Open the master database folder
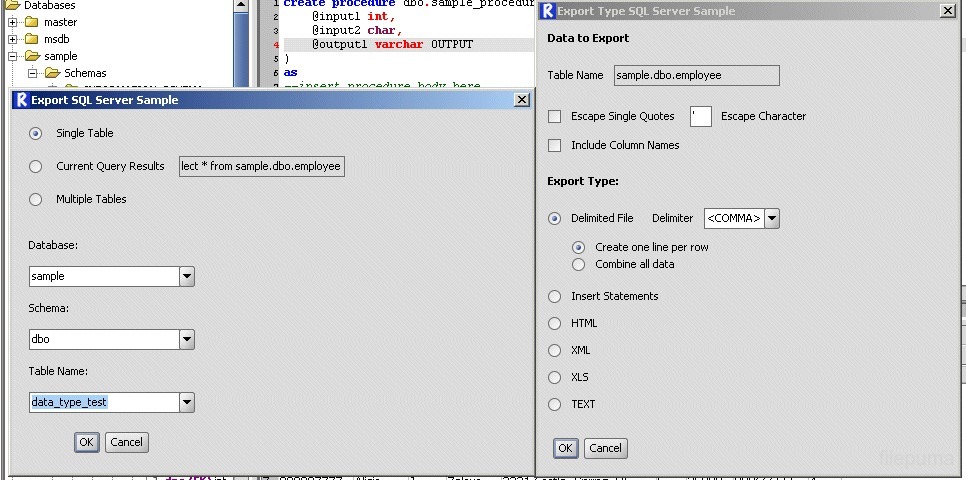 60,22
